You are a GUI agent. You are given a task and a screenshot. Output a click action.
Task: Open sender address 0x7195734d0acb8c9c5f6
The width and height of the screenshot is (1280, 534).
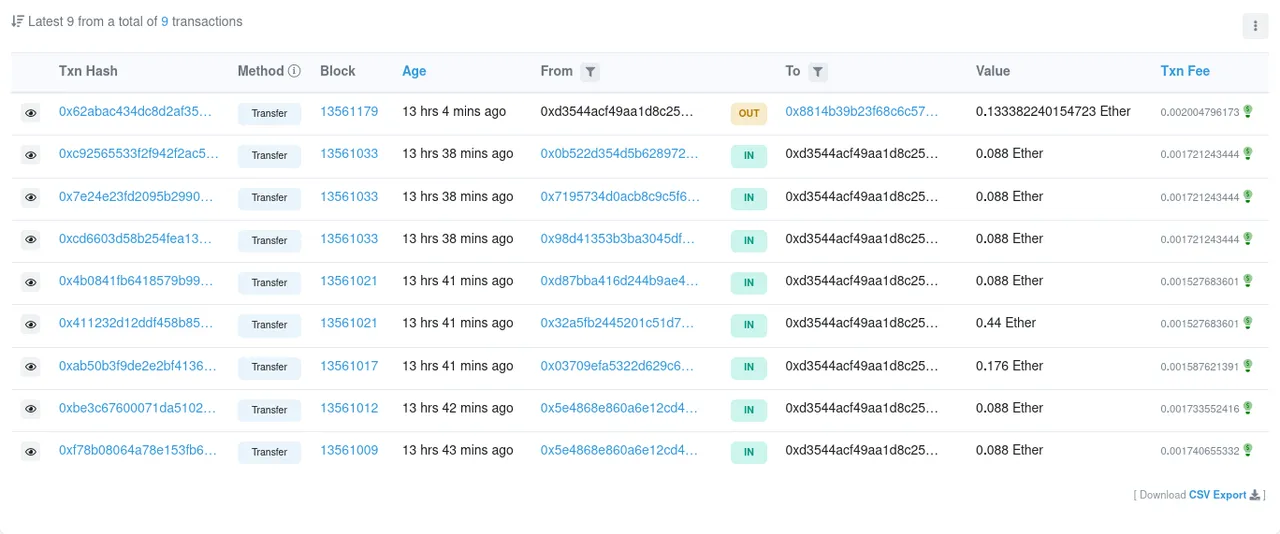[620, 196]
